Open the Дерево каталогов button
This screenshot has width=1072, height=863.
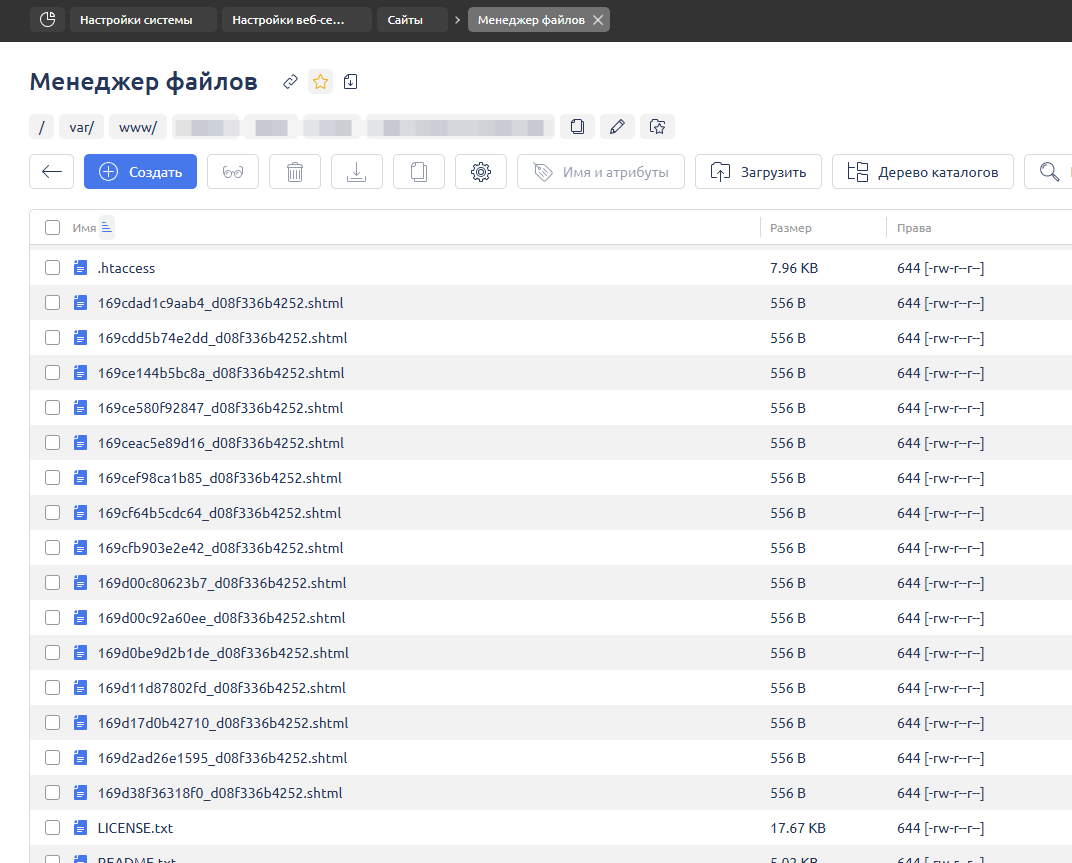[922, 172]
